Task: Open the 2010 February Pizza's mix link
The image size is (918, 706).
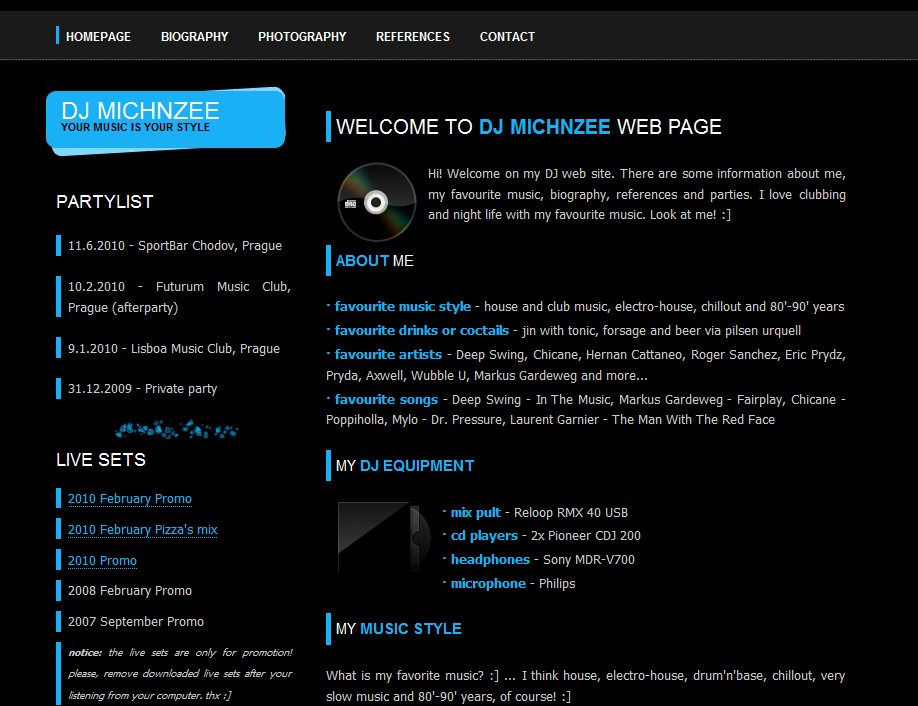Action: click(x=142, y=529)
